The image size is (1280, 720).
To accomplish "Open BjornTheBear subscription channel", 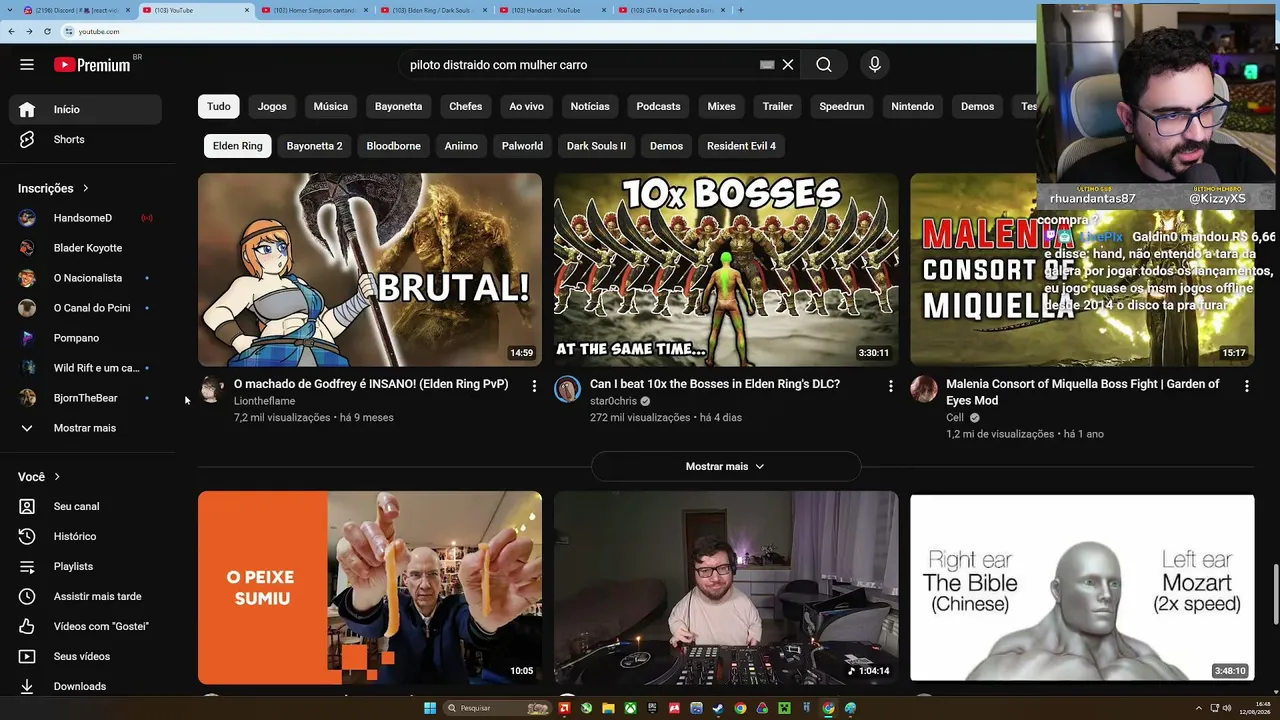I will click(85, 398).
